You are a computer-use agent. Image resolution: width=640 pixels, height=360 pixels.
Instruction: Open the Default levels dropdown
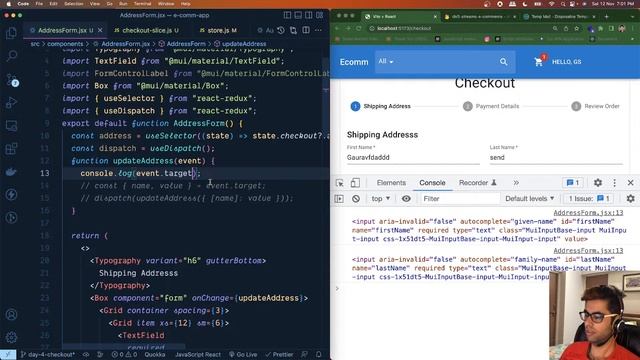[529, 199]
